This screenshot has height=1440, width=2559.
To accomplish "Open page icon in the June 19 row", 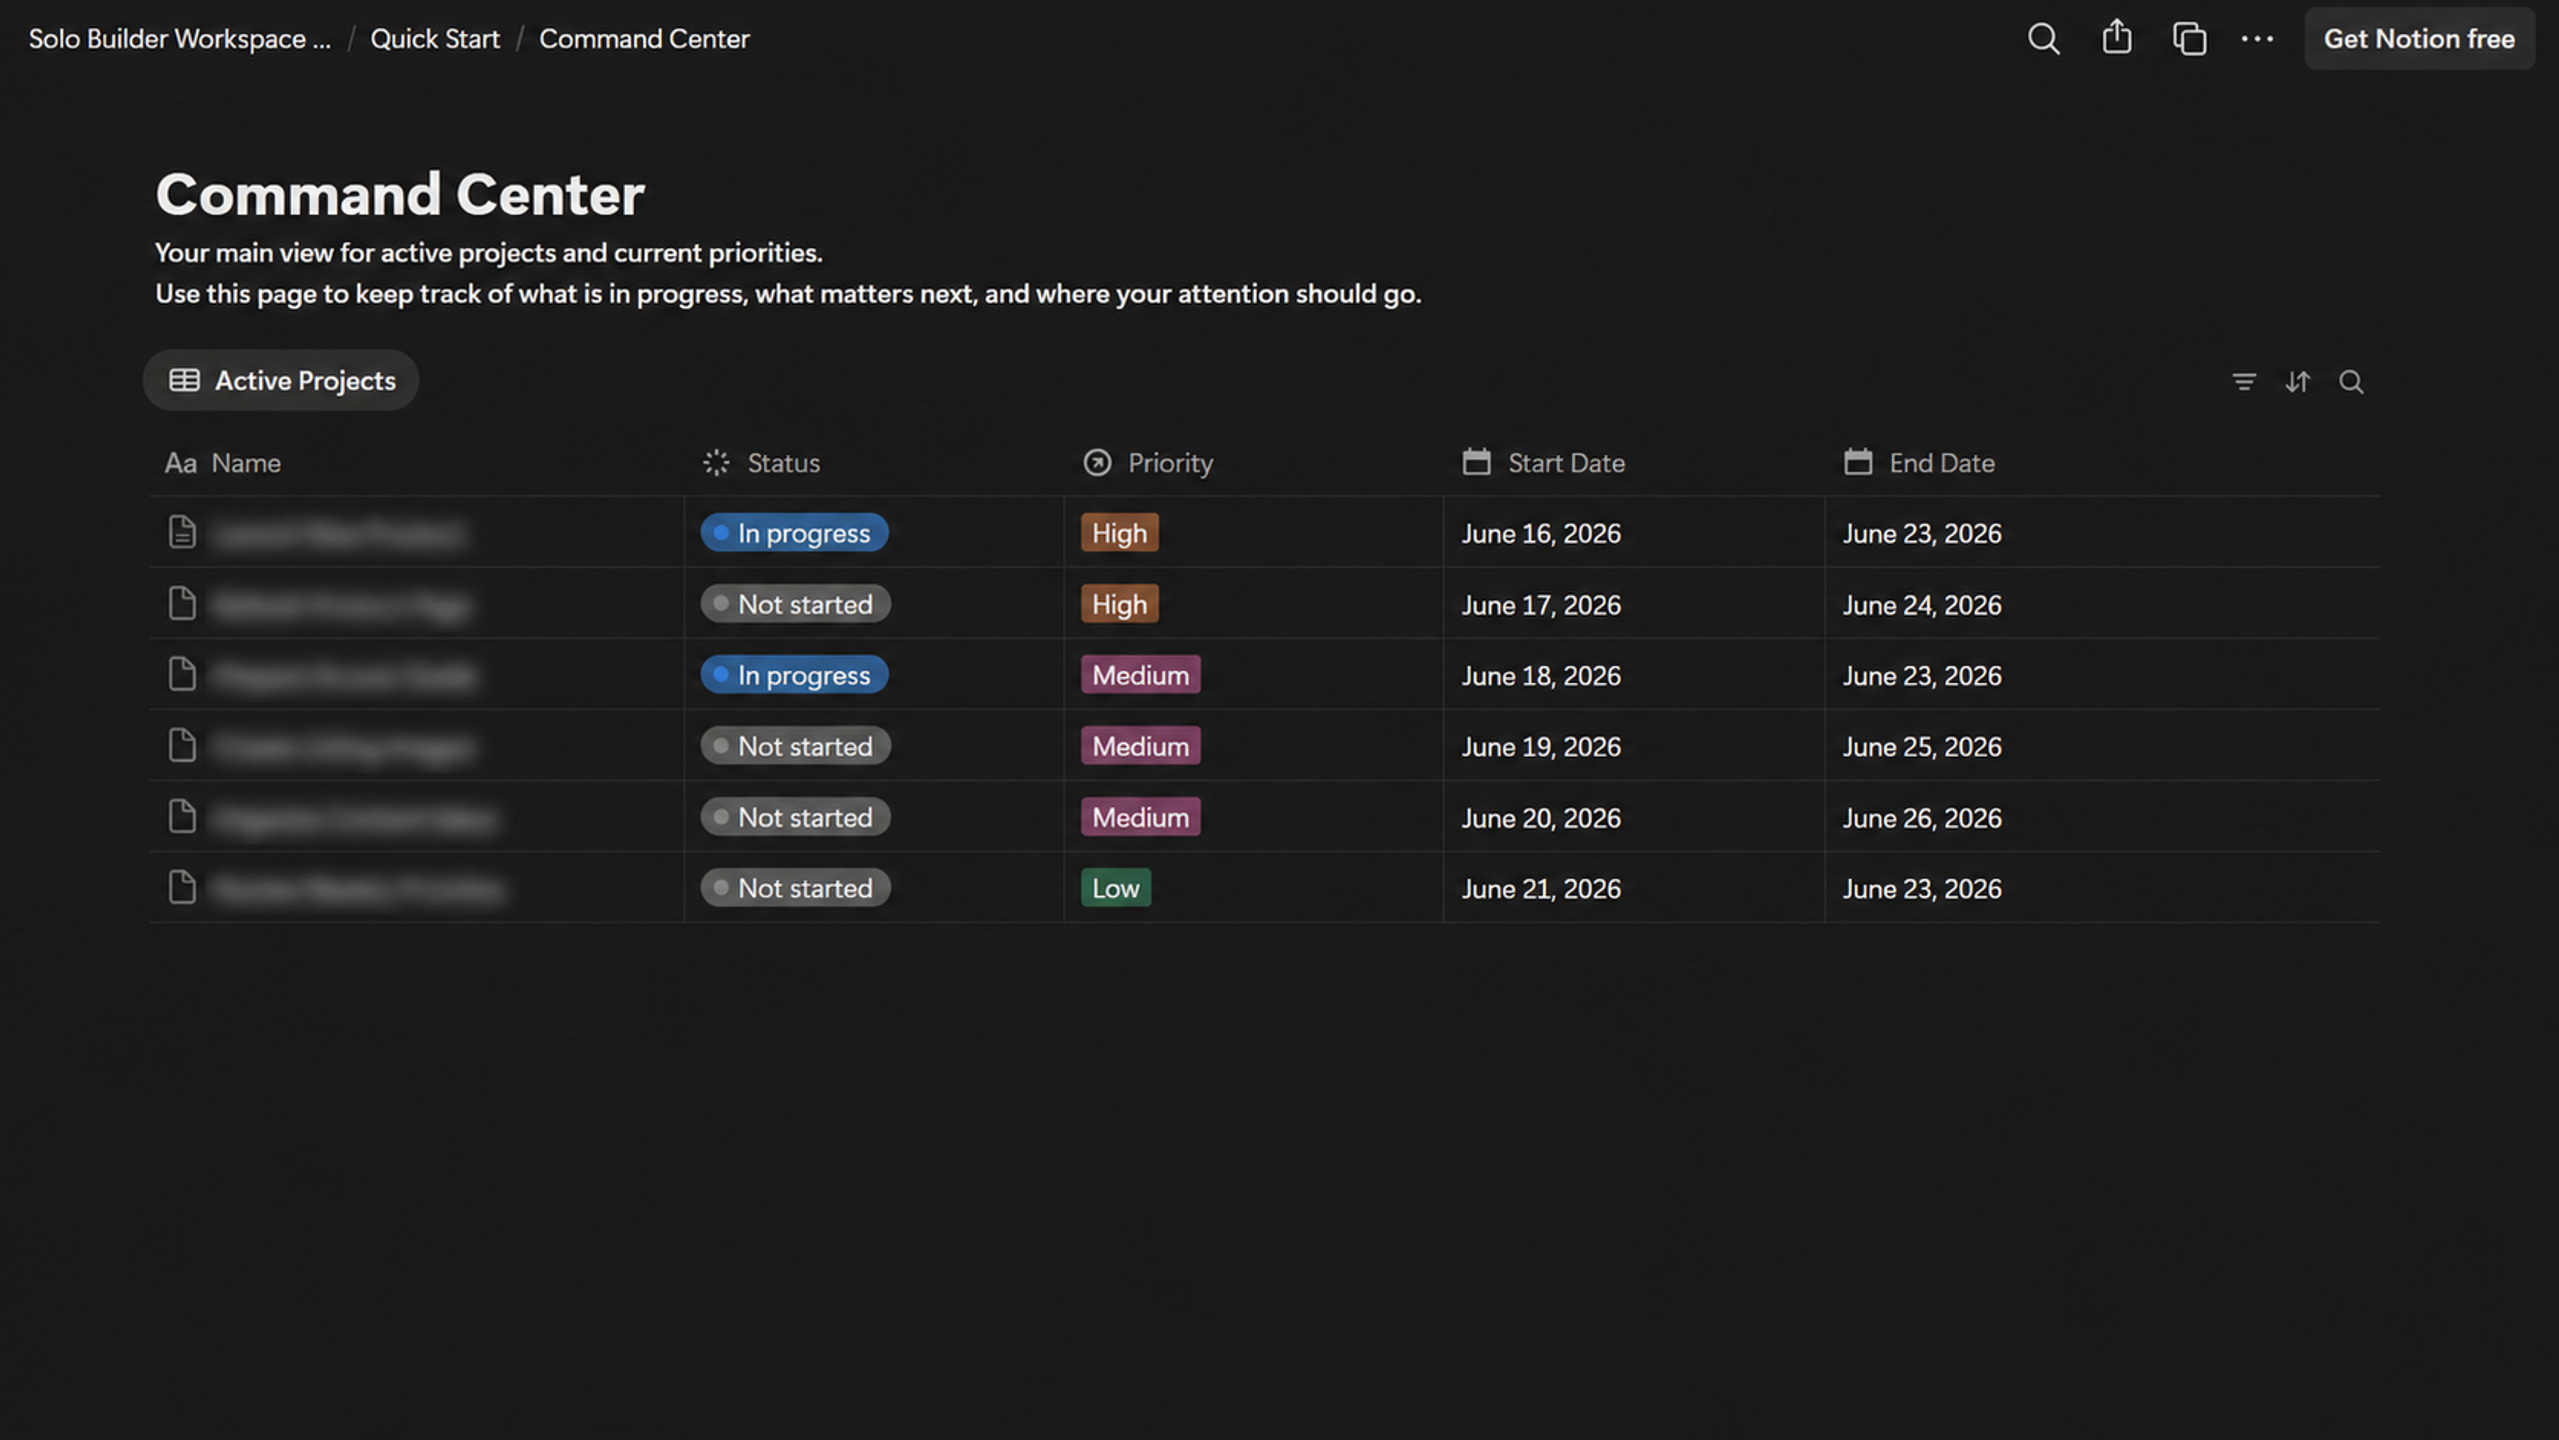I will point(182,745).
